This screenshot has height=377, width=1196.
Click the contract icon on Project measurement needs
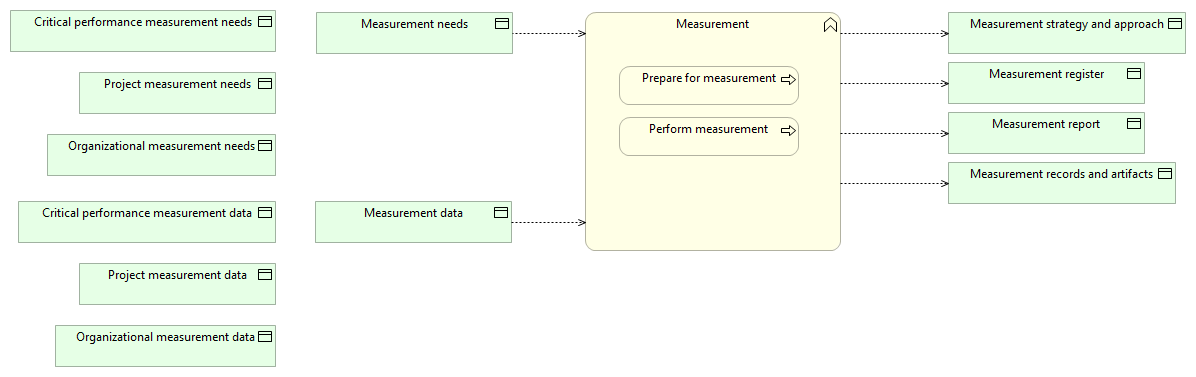click(x=265, y=84)
